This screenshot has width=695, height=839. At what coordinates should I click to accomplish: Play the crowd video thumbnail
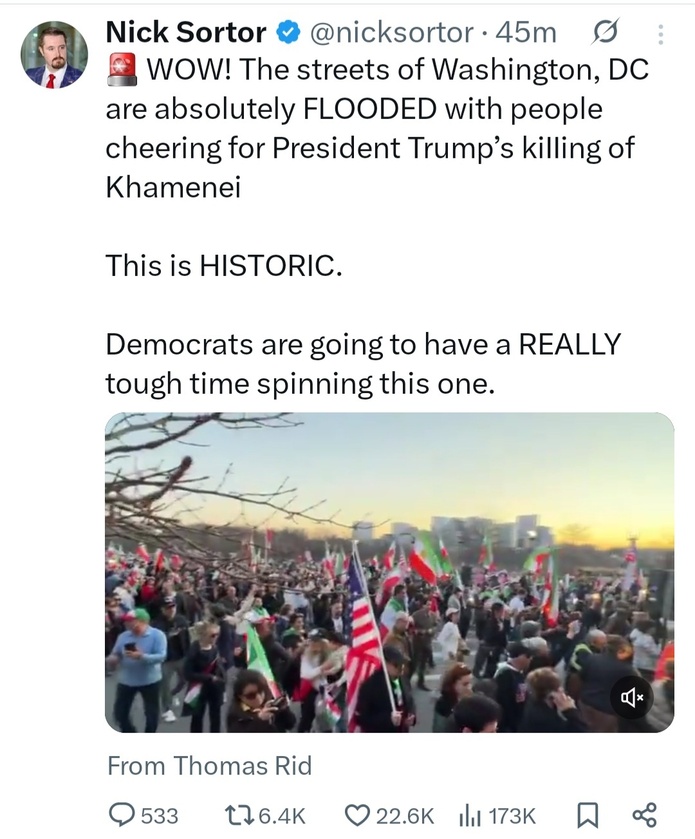[x=389, y=572]
